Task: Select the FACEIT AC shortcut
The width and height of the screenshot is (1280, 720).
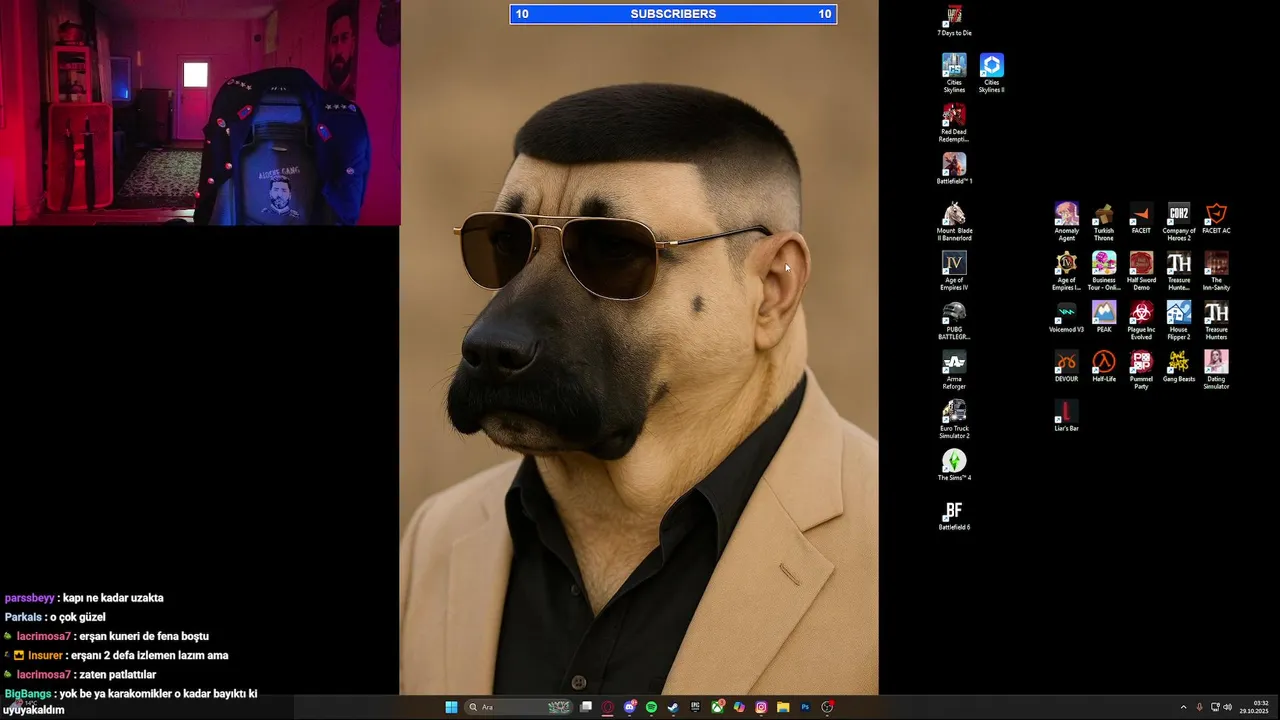Action: (x=1216, y=217)
